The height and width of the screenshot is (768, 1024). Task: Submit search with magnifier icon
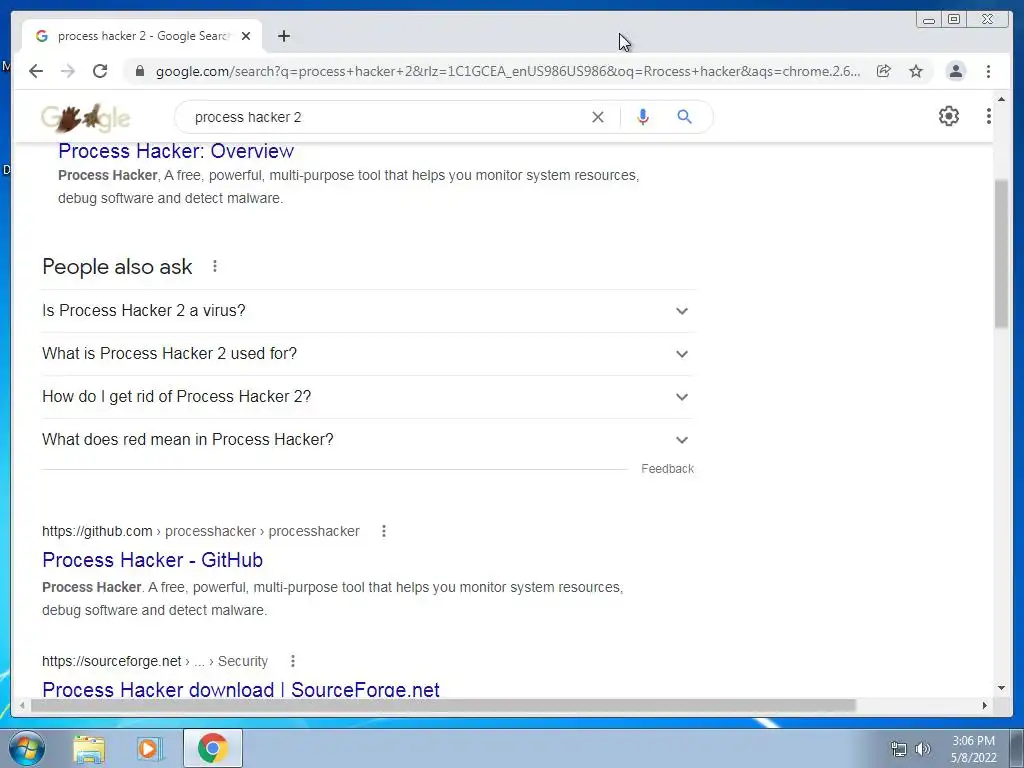coord(684,117)
